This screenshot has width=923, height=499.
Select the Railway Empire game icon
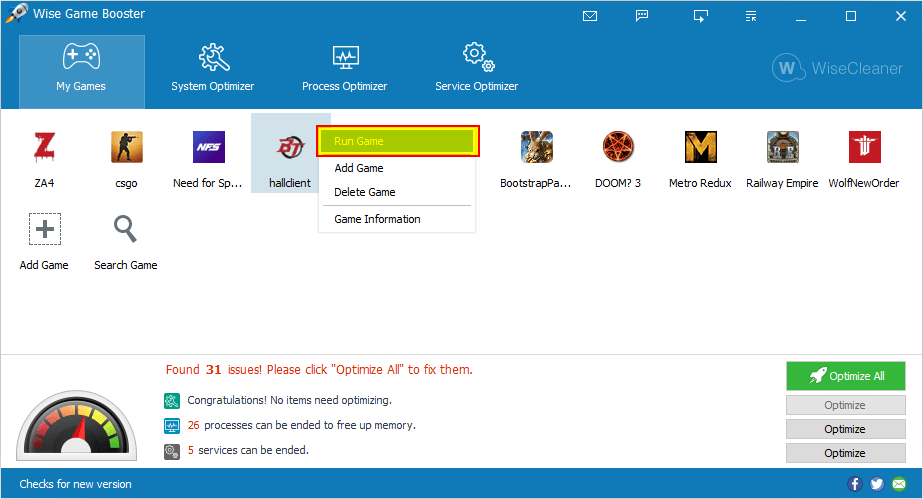(782, 147)
